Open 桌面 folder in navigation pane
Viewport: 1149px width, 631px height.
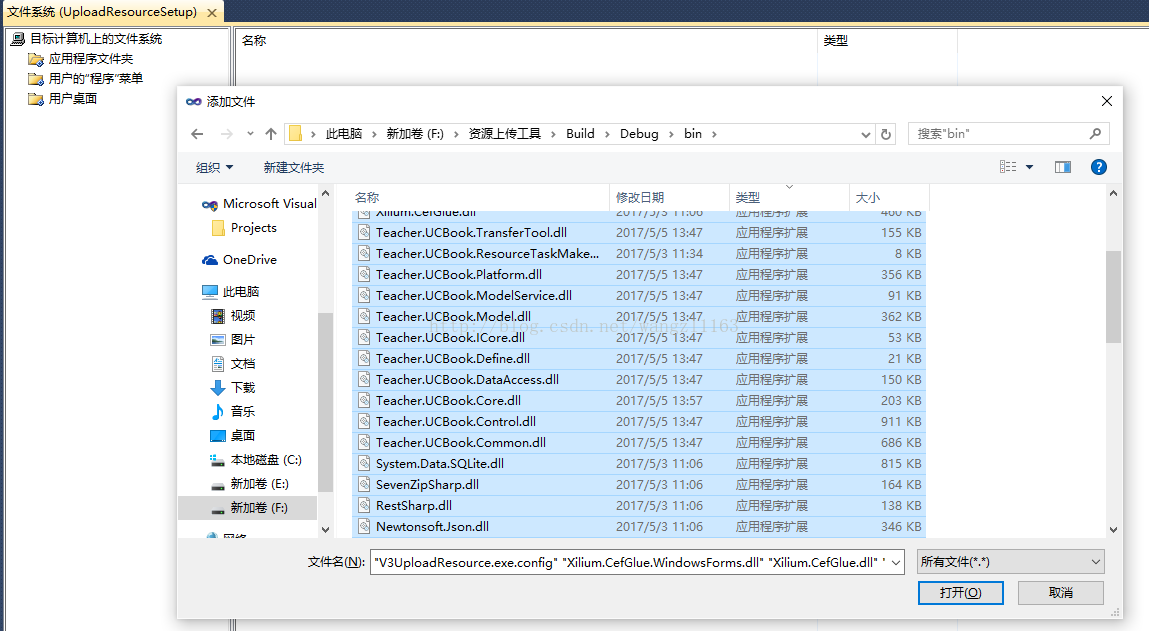pyautogui.click(x=233, y=435)
